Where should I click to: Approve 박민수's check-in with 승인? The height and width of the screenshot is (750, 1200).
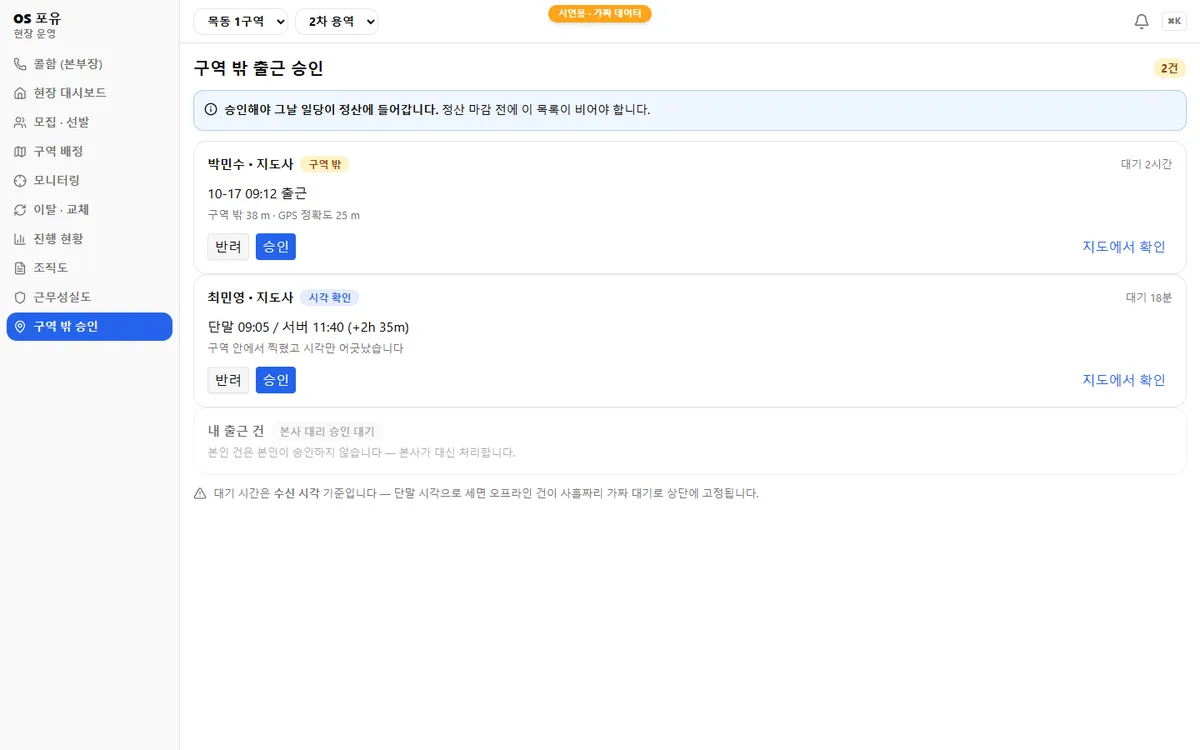pyautogui.click(x=276, y=246)
